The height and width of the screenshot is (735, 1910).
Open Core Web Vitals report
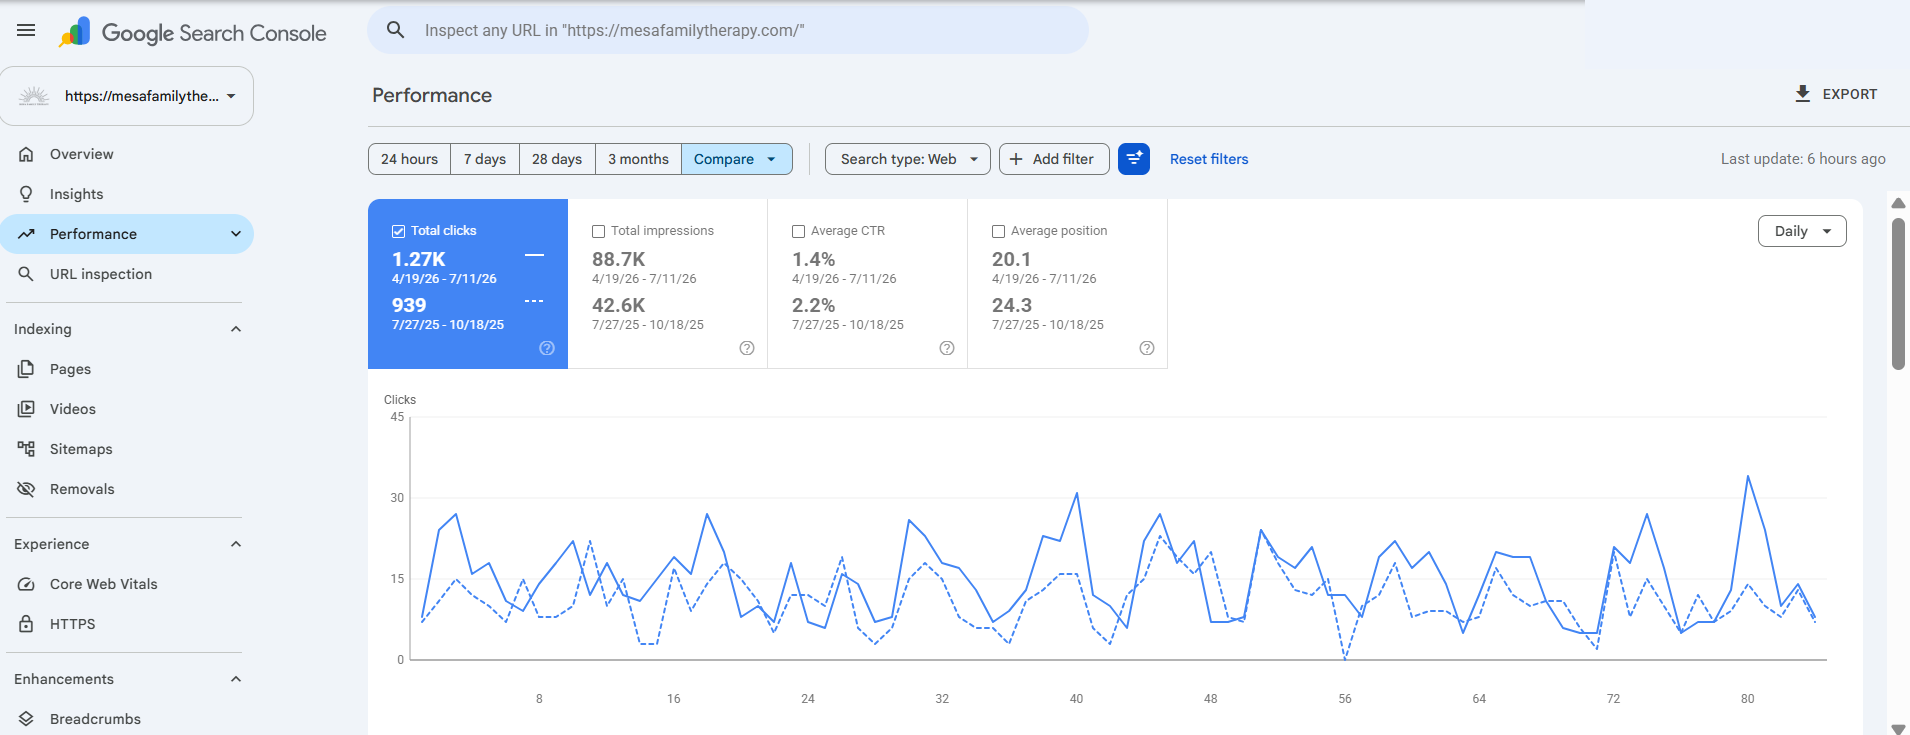point(127,584)
